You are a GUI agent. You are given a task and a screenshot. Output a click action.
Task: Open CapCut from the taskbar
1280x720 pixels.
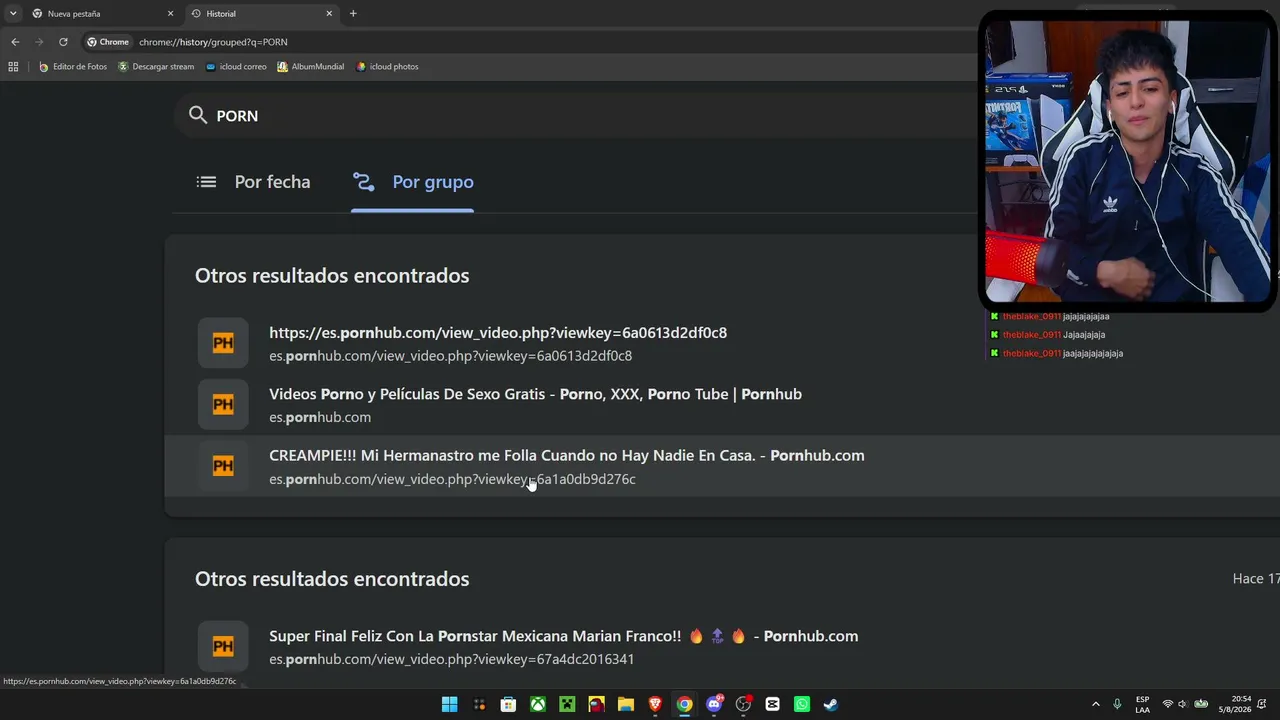[x=772, y=704]
